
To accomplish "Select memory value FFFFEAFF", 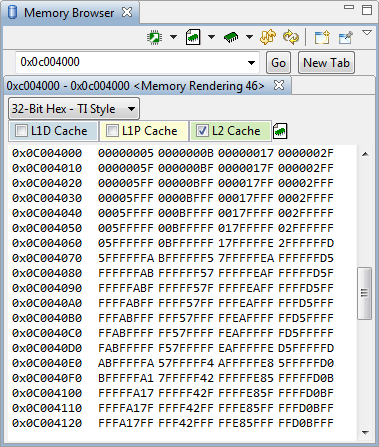I will (x=246, y=288).
